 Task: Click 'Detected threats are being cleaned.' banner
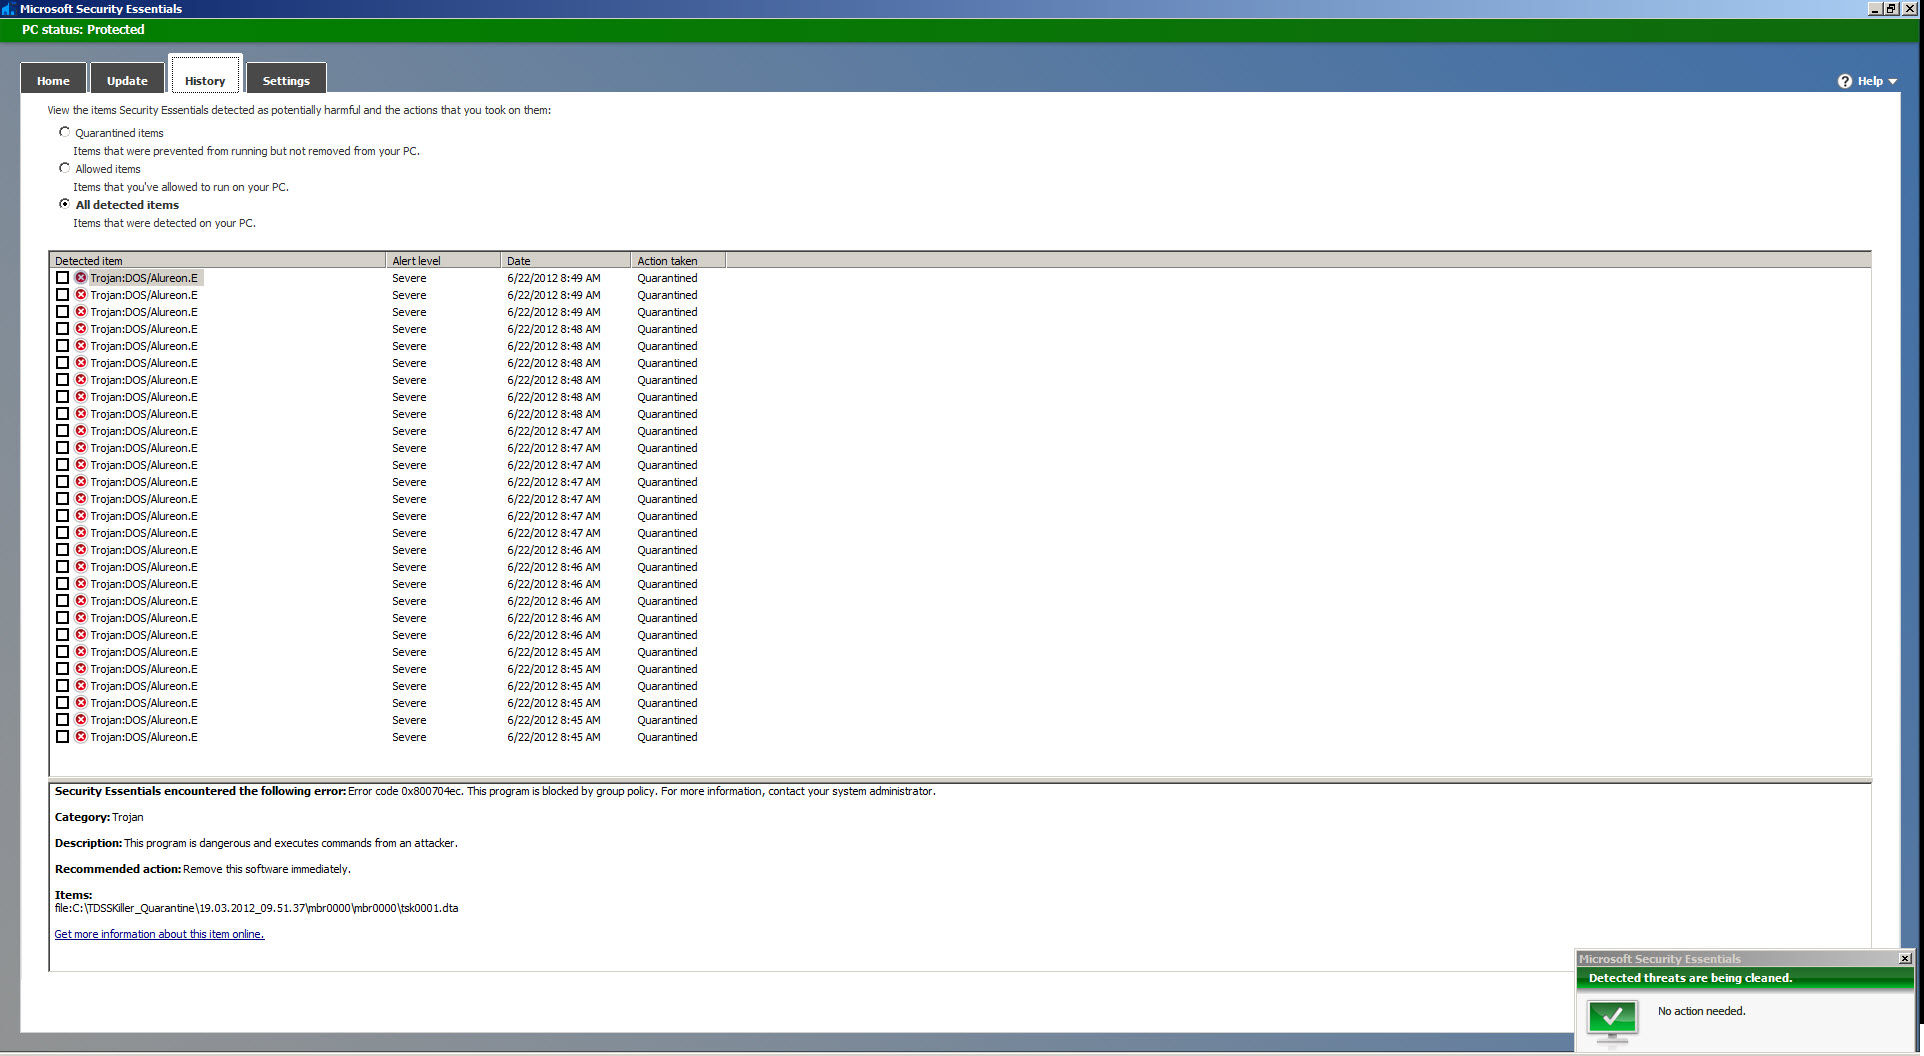1690,978
